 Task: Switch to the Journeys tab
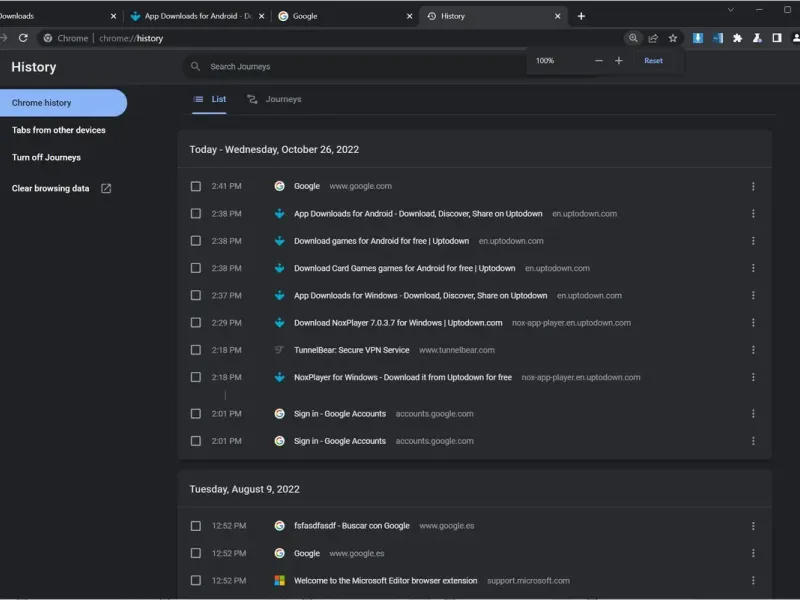click(x=274, y=100)
